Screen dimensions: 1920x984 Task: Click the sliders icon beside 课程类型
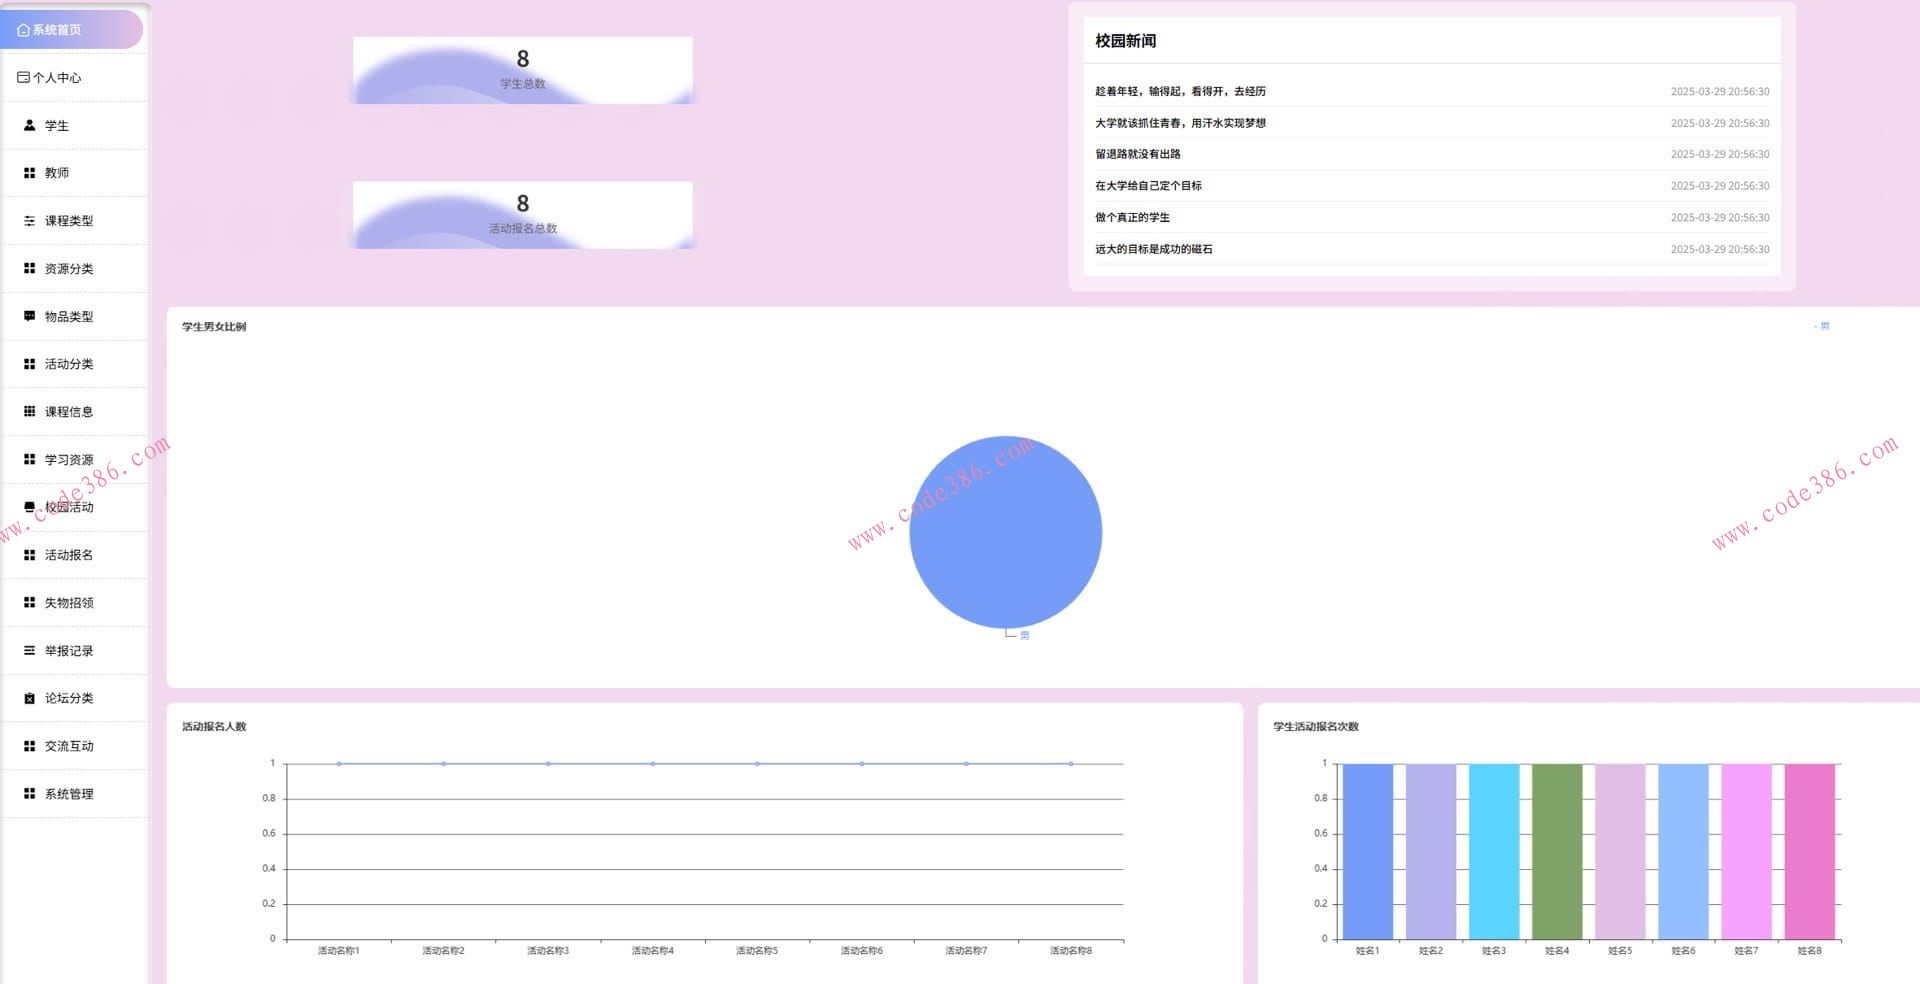point(30,221)
